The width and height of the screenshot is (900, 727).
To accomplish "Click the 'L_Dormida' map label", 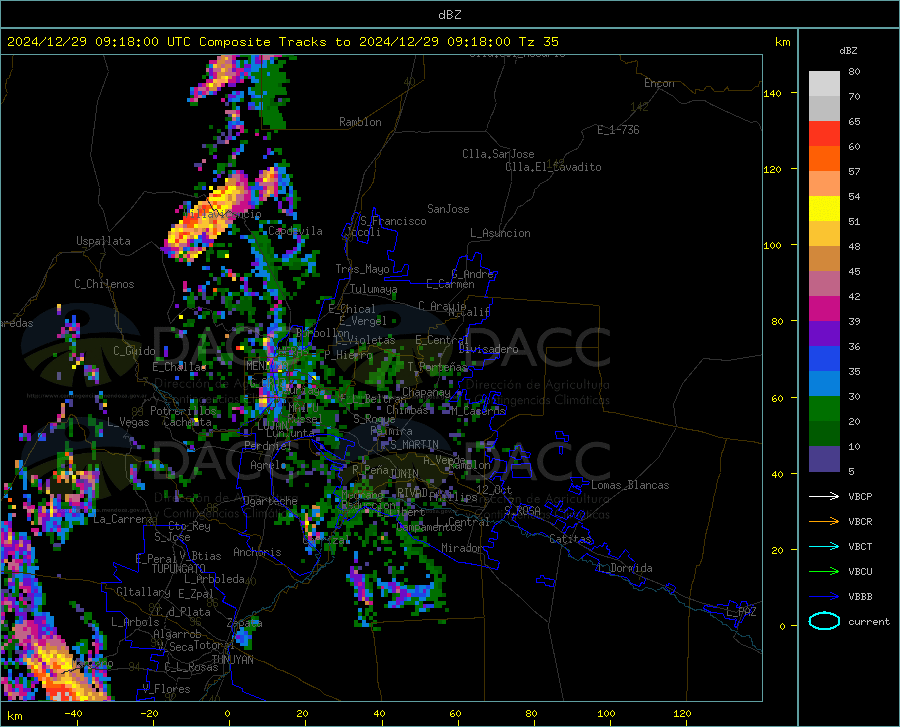I will [x=625, y=568].
